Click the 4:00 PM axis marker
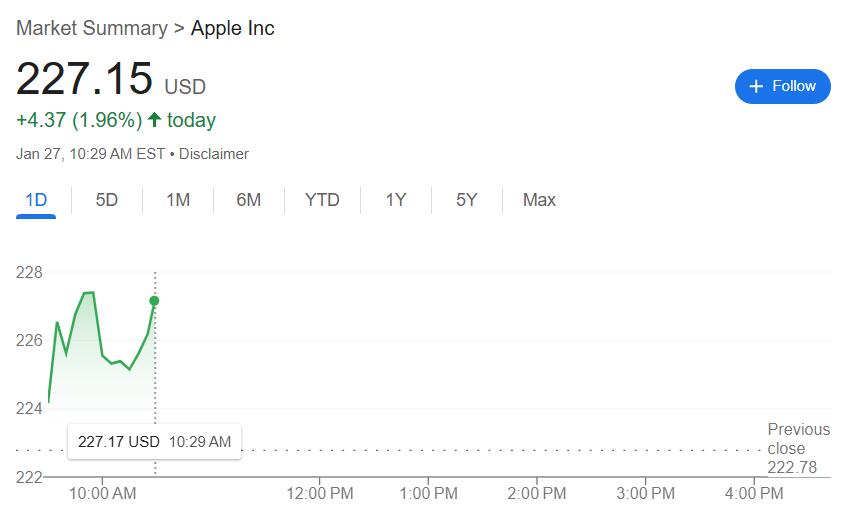 pyautogui.click(x=754, y=493)
